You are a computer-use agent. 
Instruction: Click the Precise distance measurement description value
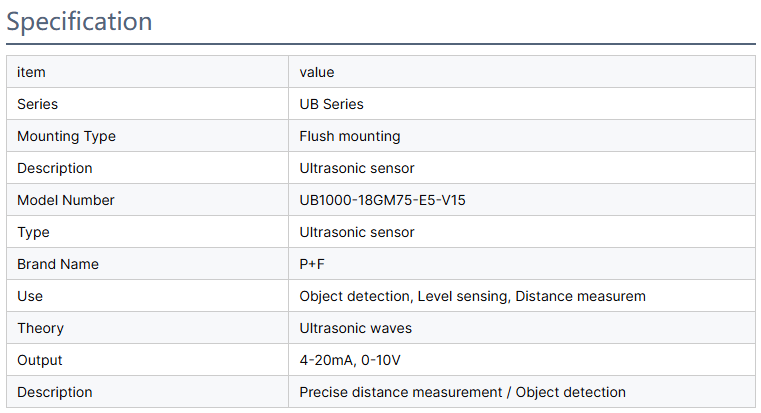tap(462, 392)
